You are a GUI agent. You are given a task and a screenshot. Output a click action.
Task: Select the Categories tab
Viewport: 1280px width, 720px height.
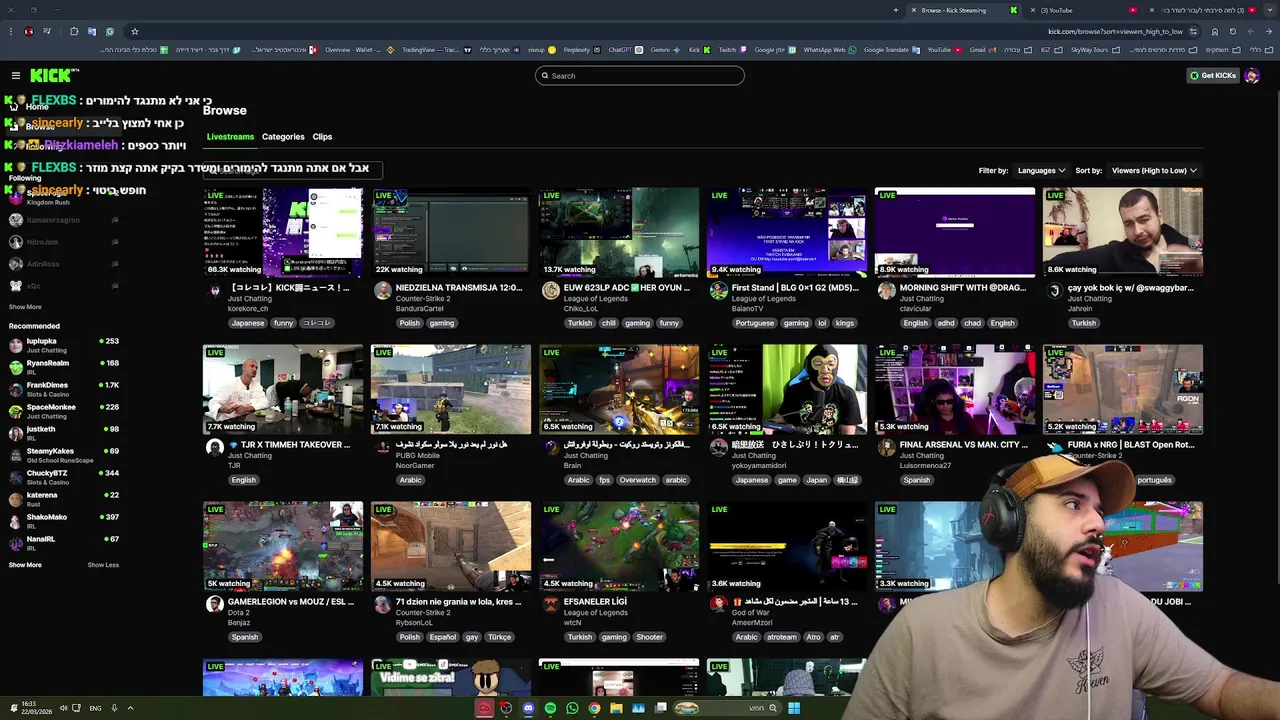pos(283,137)
